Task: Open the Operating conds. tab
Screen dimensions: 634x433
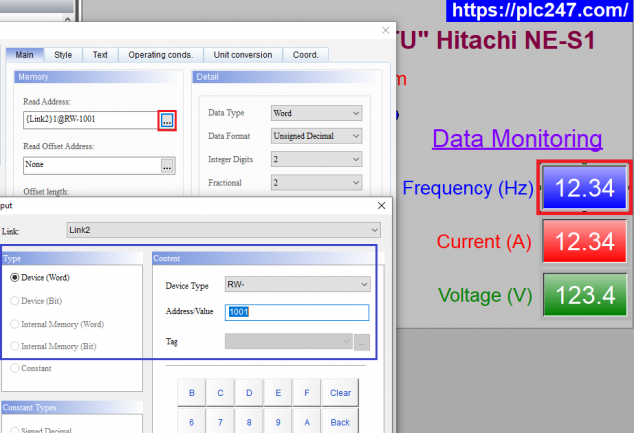Action: click(161, 55)
